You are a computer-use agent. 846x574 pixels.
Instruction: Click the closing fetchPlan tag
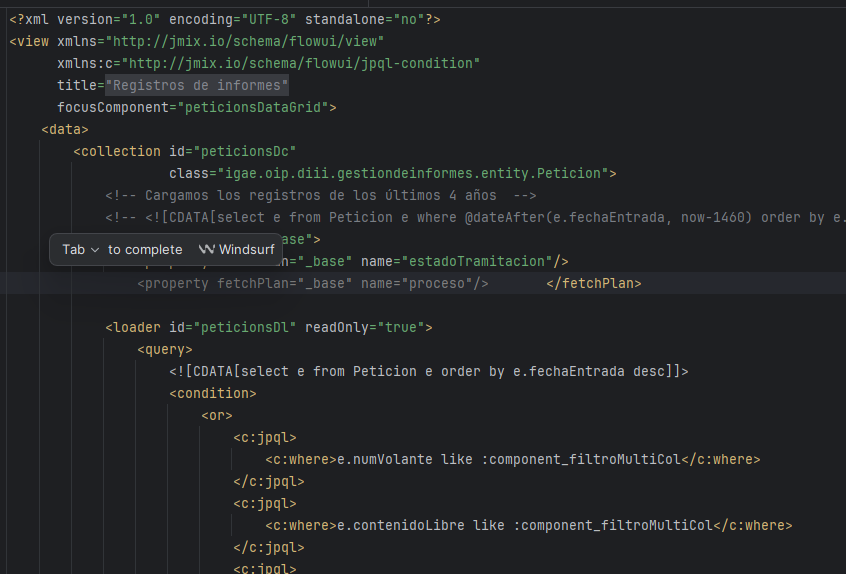coord(593,283)
